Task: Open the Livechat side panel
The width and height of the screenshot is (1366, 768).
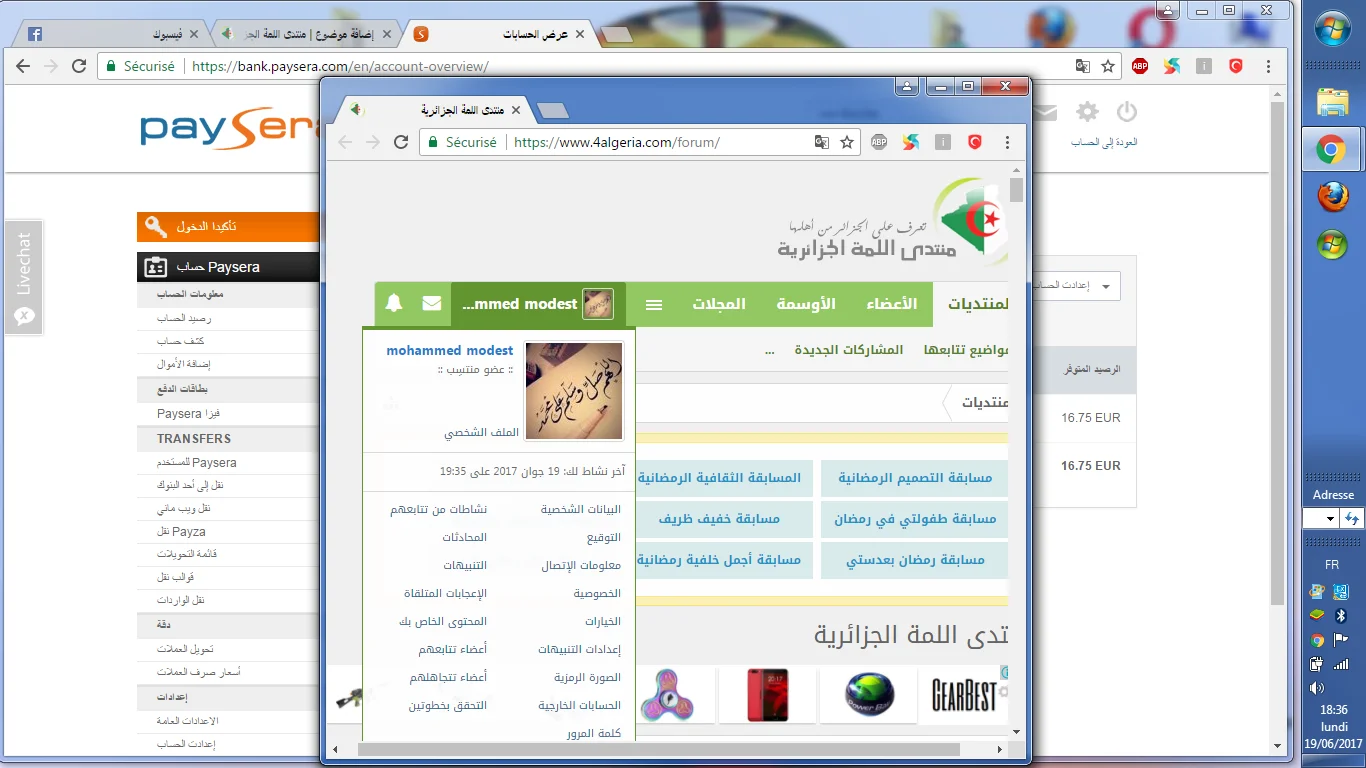Action: [x=24, y=275]
